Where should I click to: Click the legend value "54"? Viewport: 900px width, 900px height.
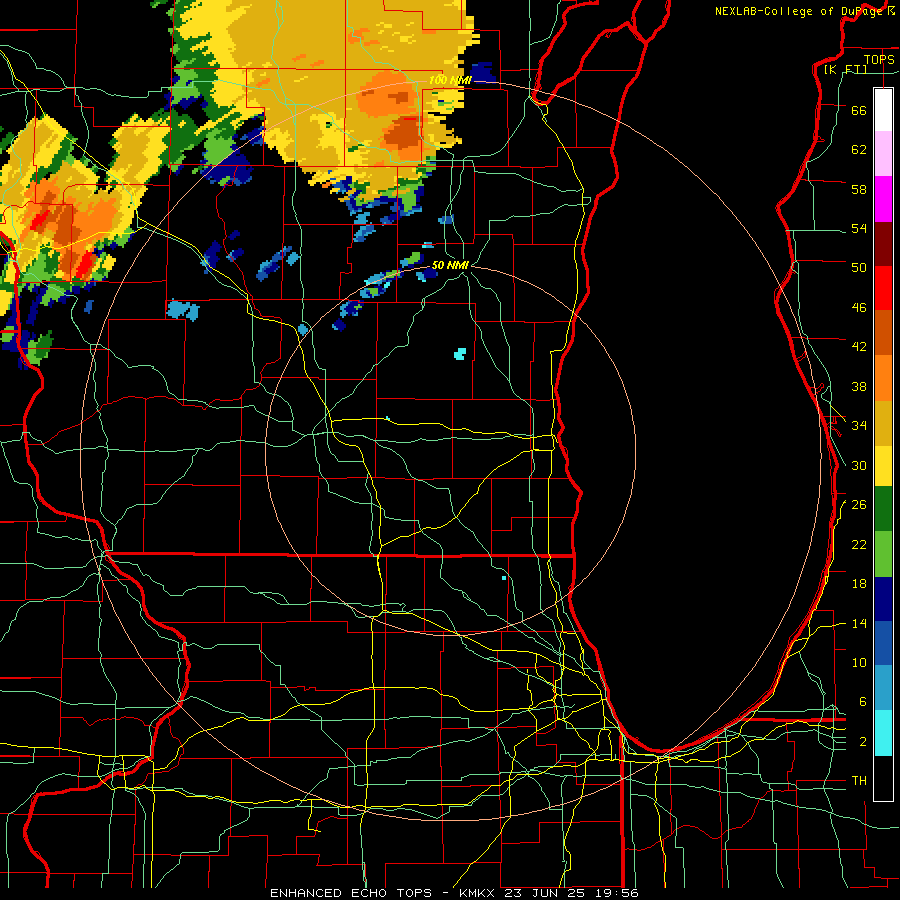(859, 228)
